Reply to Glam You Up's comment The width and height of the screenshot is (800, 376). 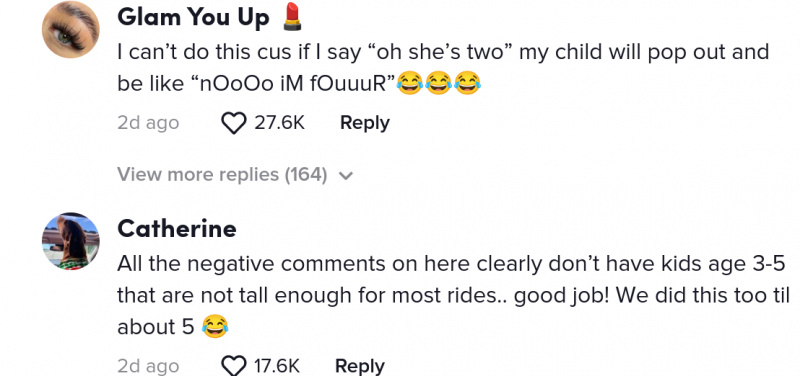(365, 123)
